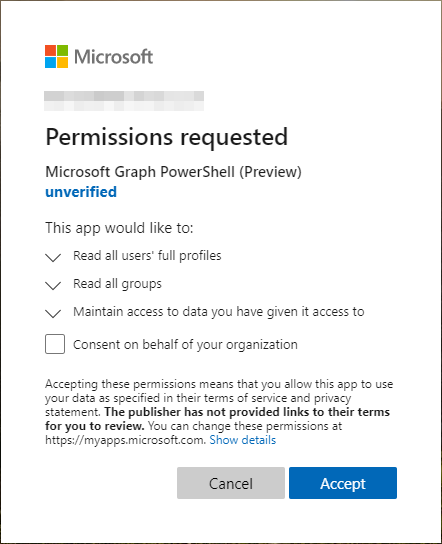Select the blurred account email line
Image resolution: width=442 pixels, height=544 pixels.
tap(124, 101)
